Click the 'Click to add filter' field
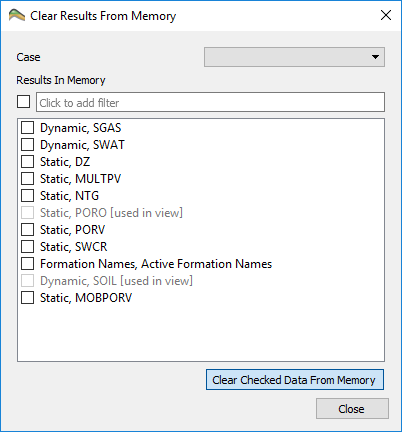Image resolution: width=402 pixels, height=432 pixels. [210, 102]
